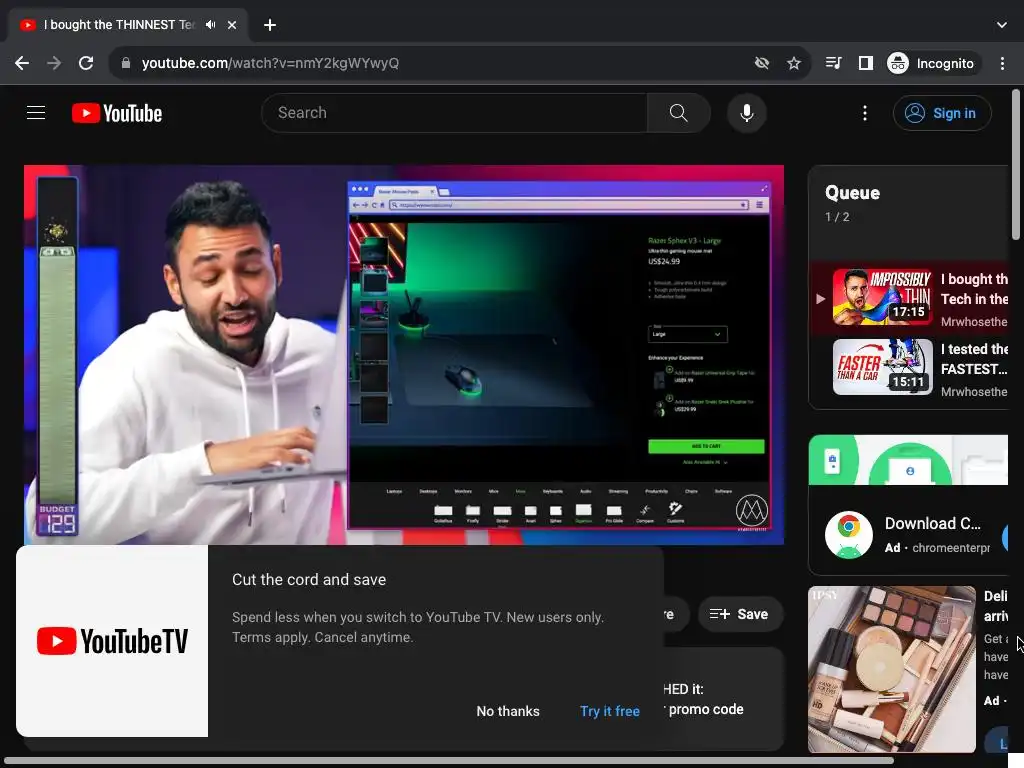Open the YouTube hamburger guide menu

[x=36, y=113]
